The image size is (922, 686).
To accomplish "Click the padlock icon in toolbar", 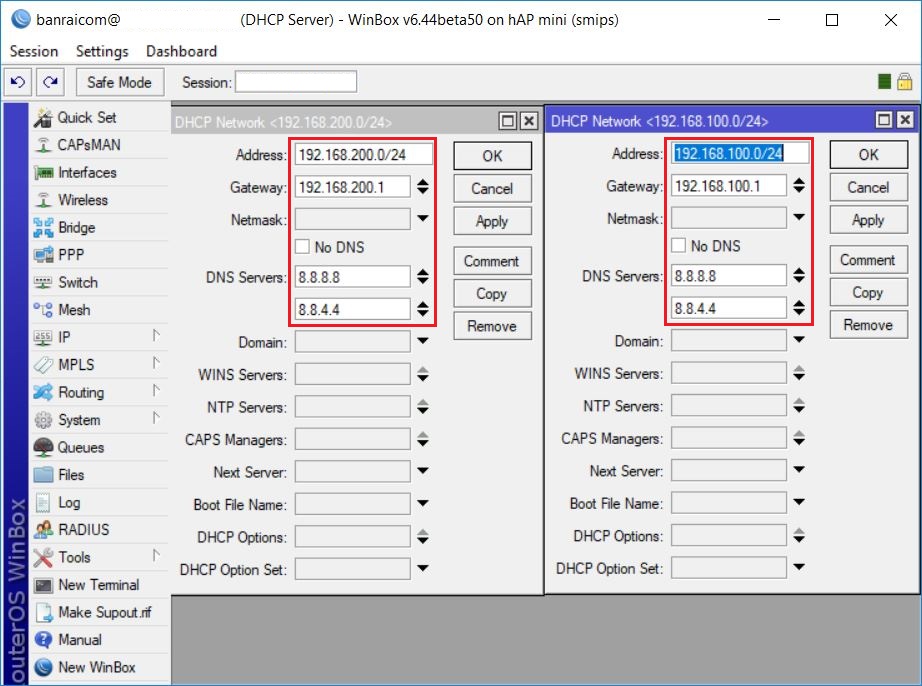I will point(905,82).
